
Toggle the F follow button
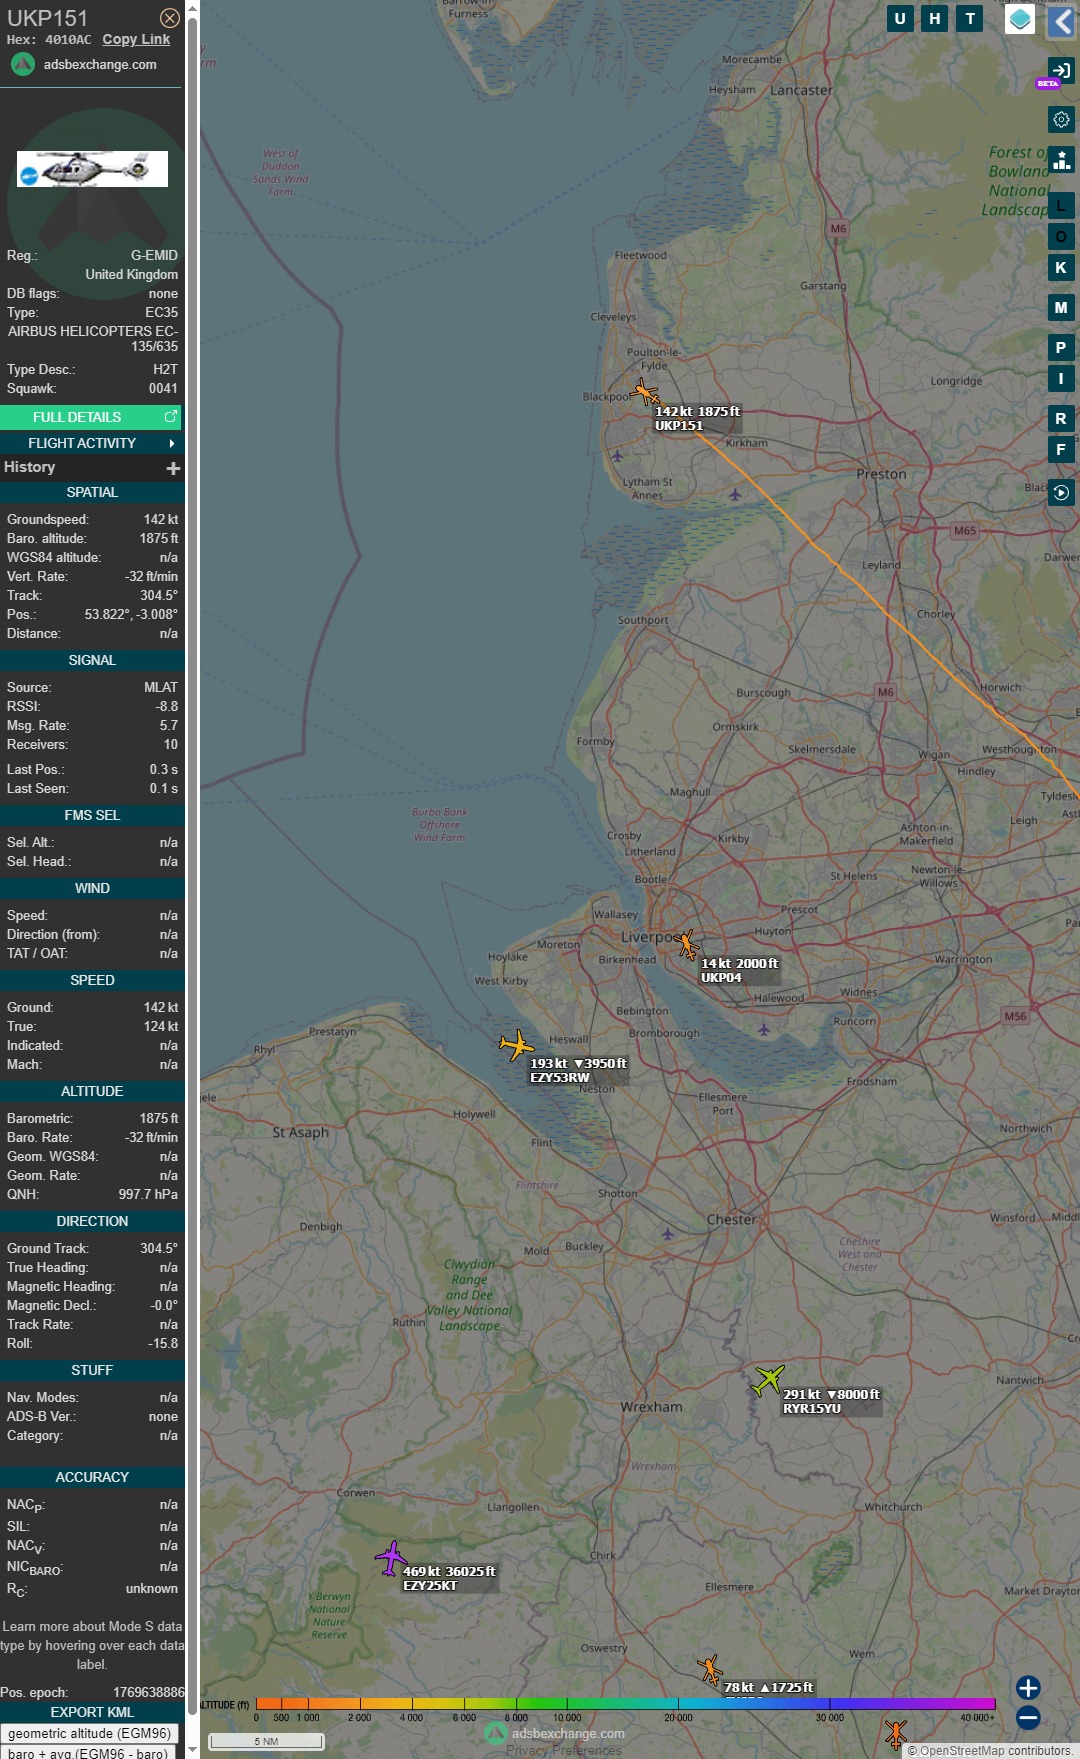click(1061, 450)
